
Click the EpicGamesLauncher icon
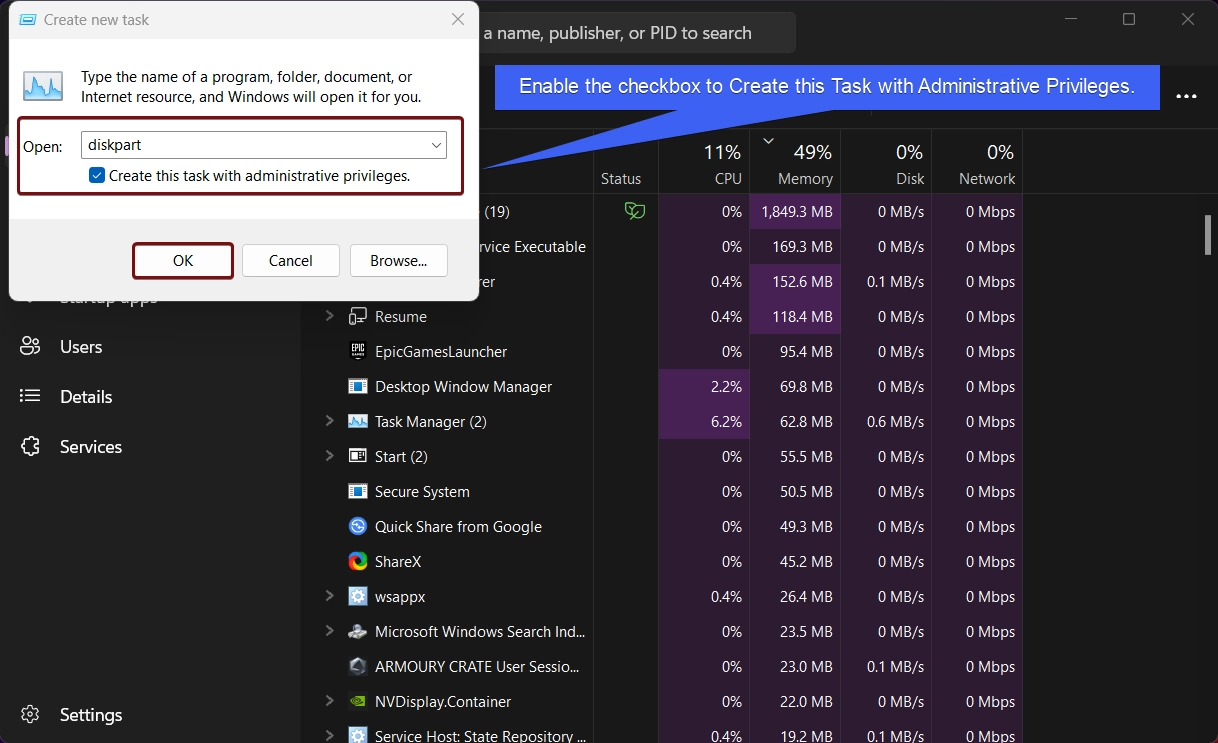[x=358, y=352]
